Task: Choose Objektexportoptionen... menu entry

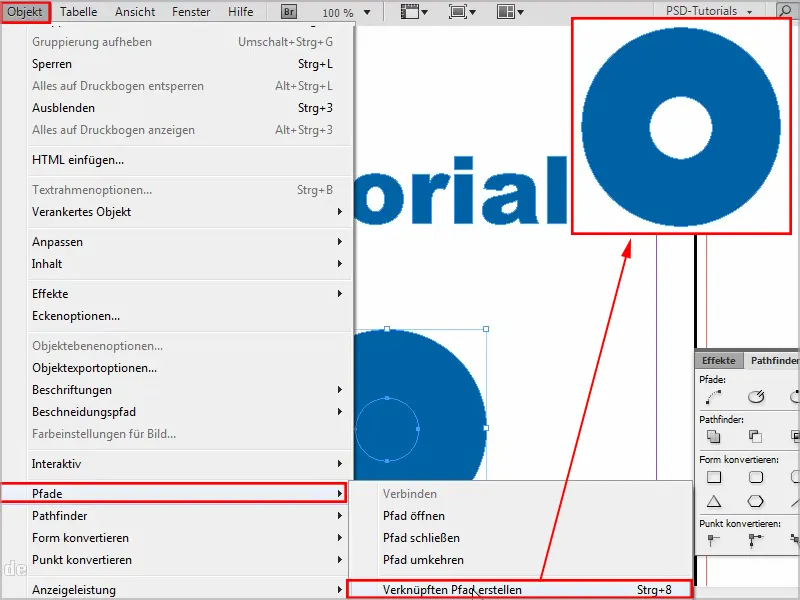Action: click(190, 368)
